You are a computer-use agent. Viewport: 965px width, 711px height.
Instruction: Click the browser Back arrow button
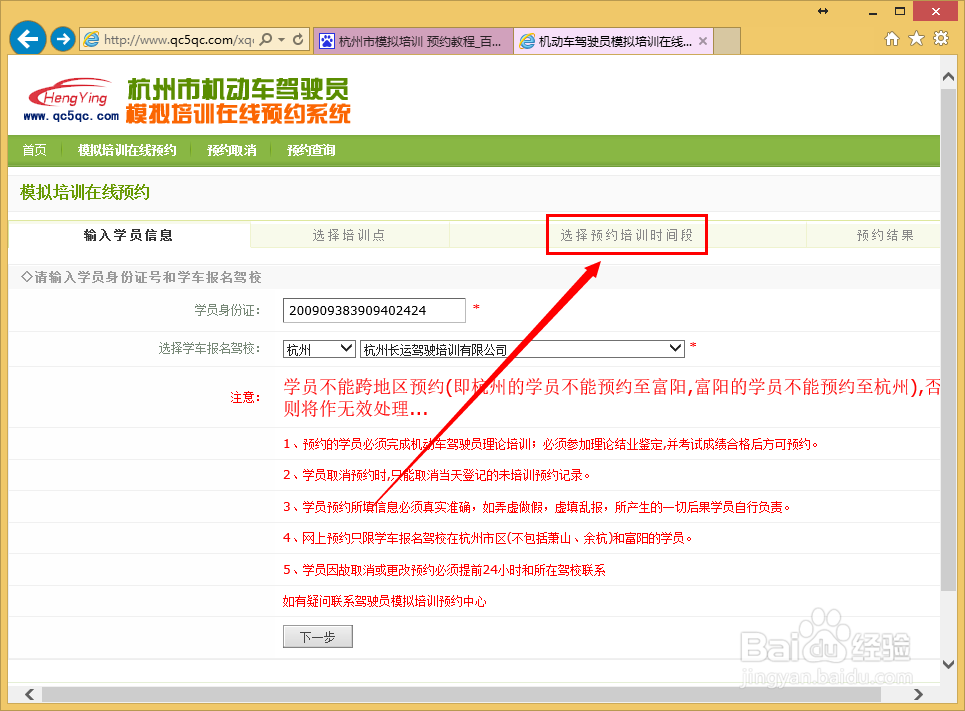[28, 39]
